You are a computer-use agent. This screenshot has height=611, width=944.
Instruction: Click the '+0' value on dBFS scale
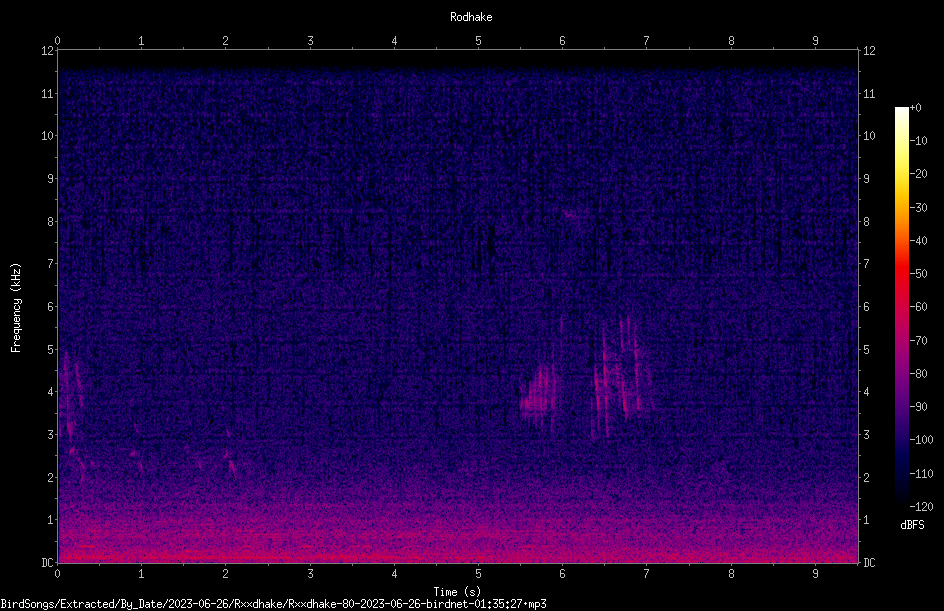tap(916, 108)
